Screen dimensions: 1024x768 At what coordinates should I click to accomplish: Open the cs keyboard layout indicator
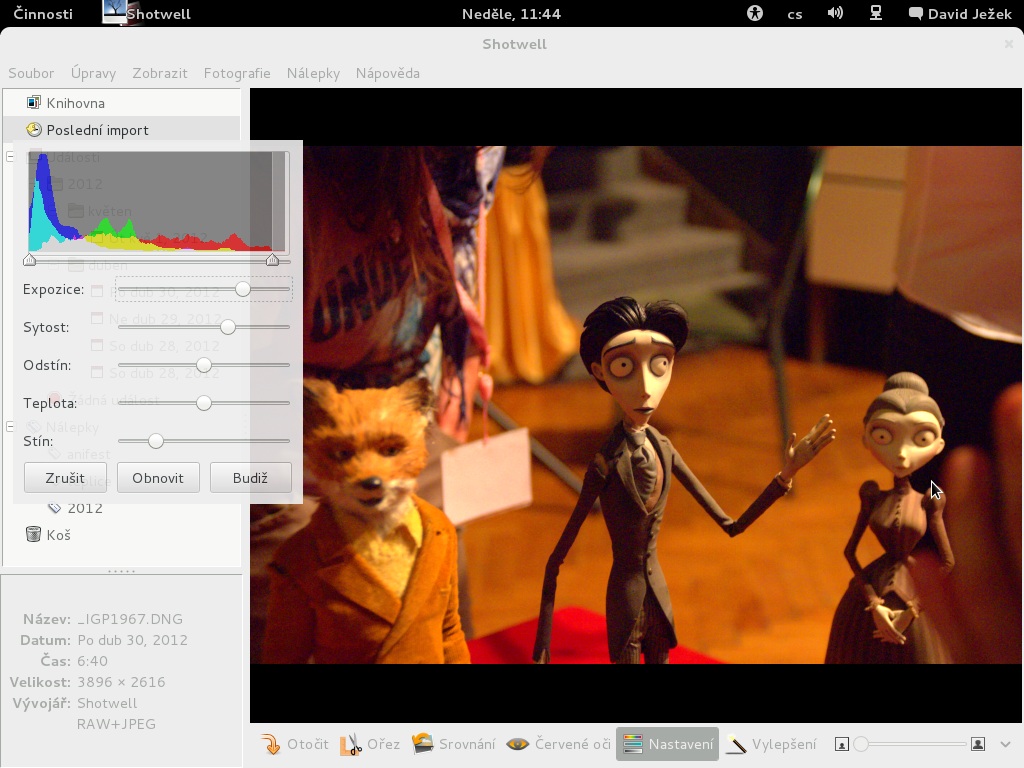click(795, 14)
